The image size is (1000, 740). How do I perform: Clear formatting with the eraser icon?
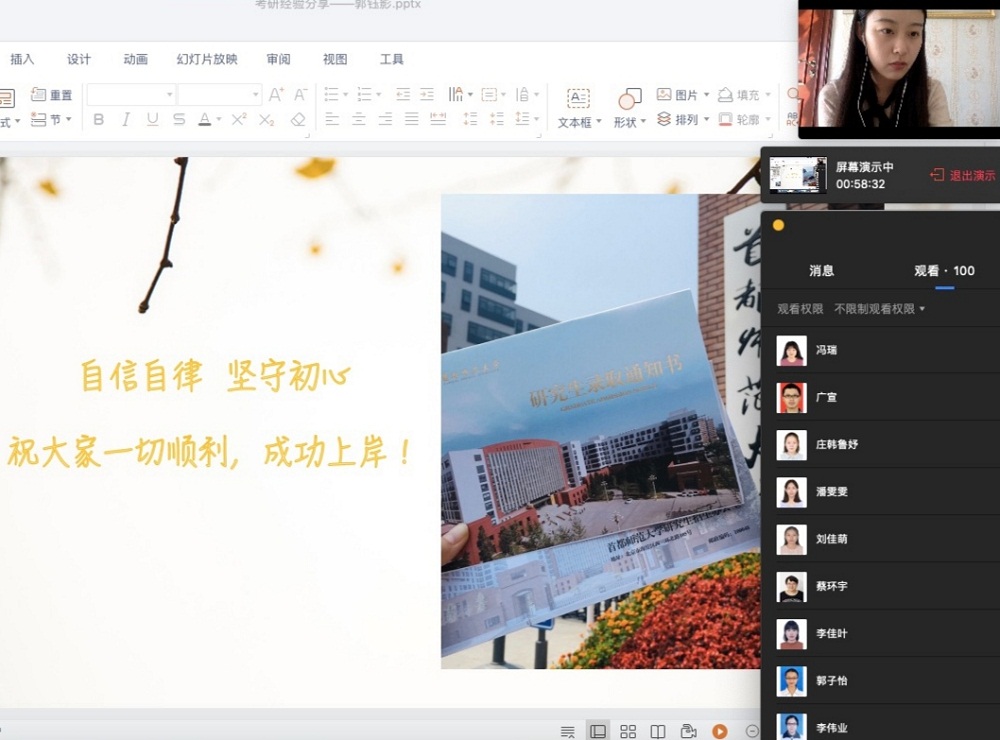click(298, 119)
